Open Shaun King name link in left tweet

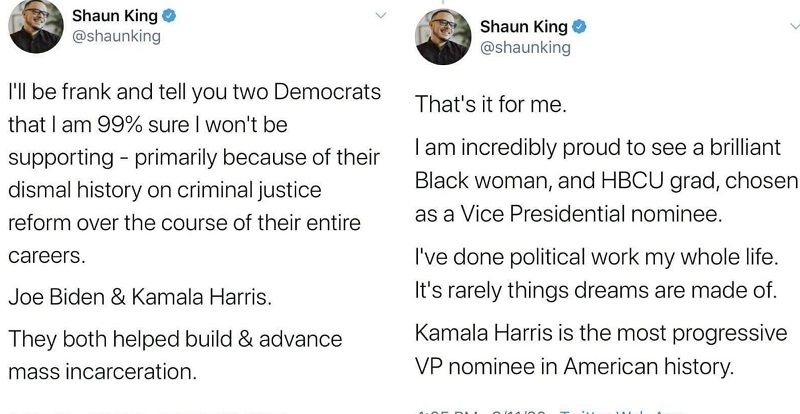click(x=115, y=16)
